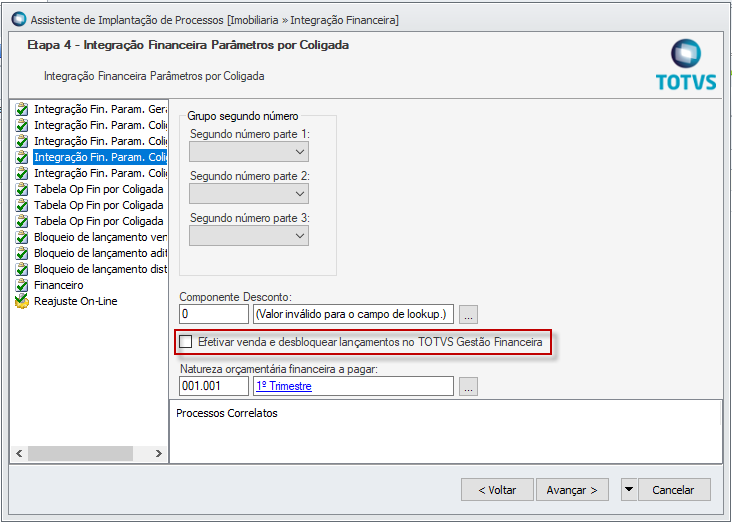Click the Processos Correlatos panel text
Screen dimensions: 732x522
click(227, 413)
